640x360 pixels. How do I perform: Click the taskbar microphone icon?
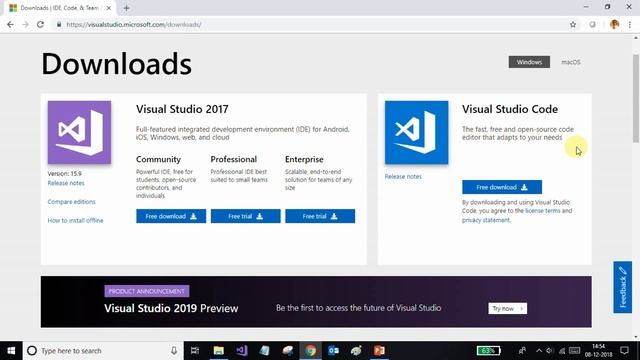click(174, 351)
